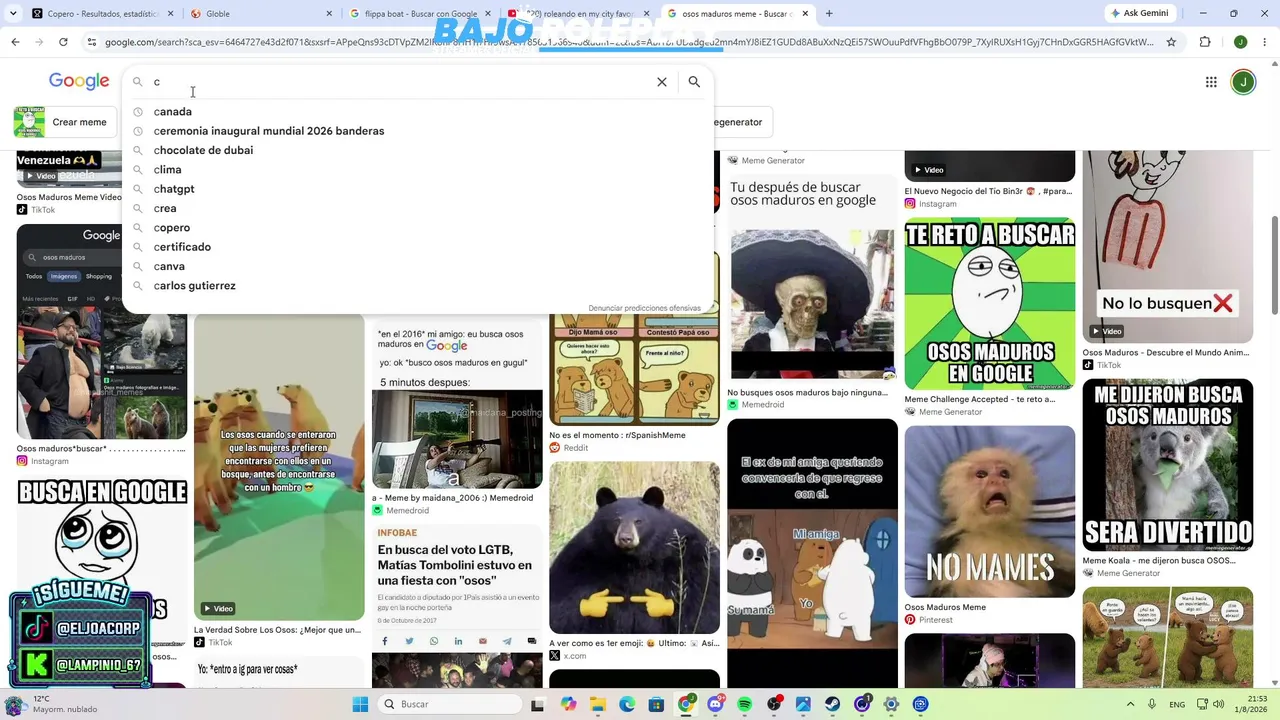Viewport: 1280px width, 720px height.
Task: Open the Windows Start menu
Action: (360, 704)
